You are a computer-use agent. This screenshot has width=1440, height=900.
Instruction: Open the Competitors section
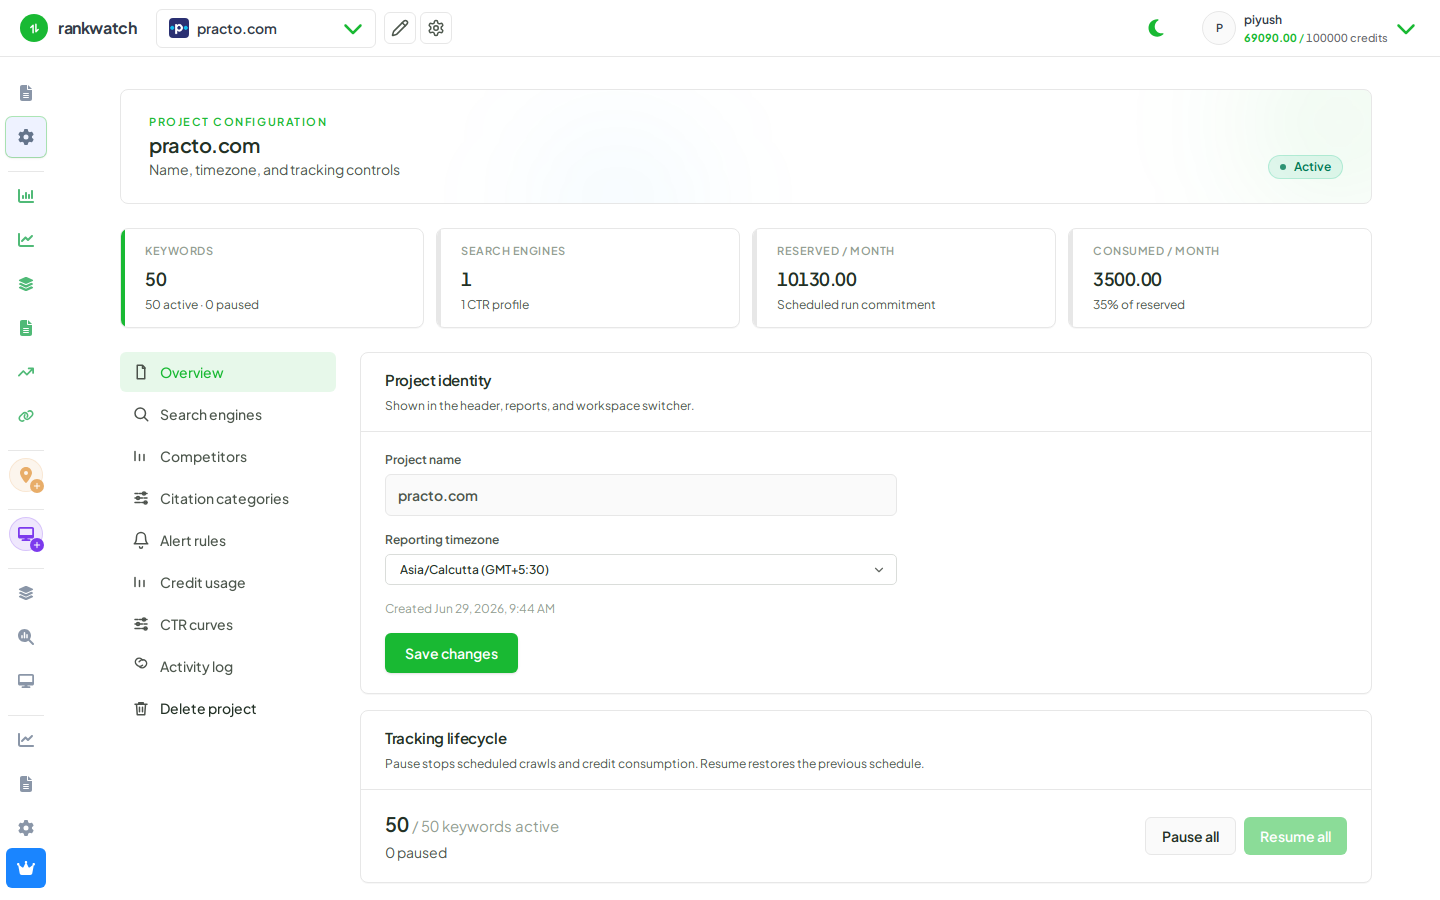[228, 456]
